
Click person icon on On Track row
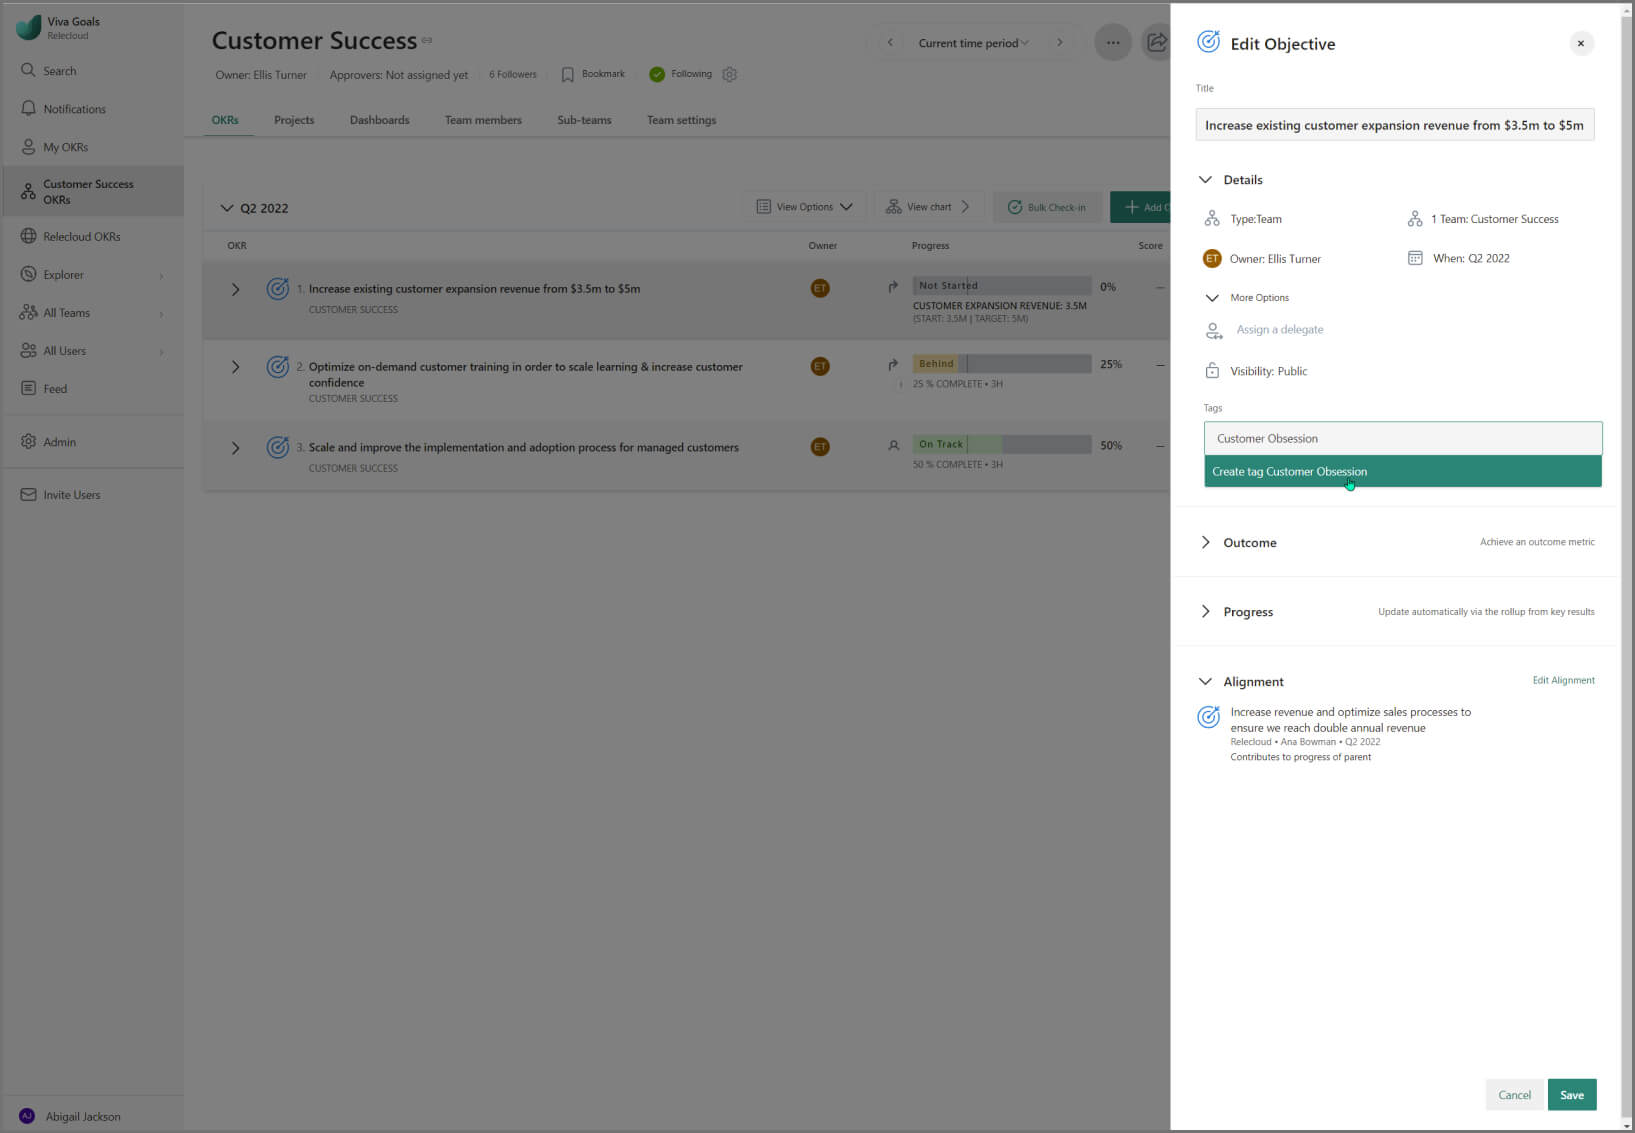click(x=893, y=446)
